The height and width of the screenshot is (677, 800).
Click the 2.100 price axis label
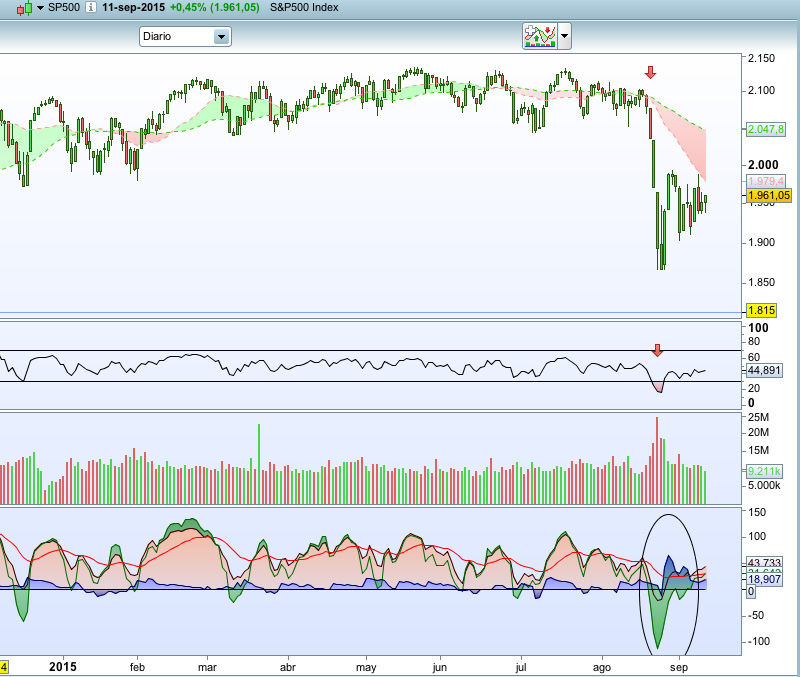pos(761,90)
